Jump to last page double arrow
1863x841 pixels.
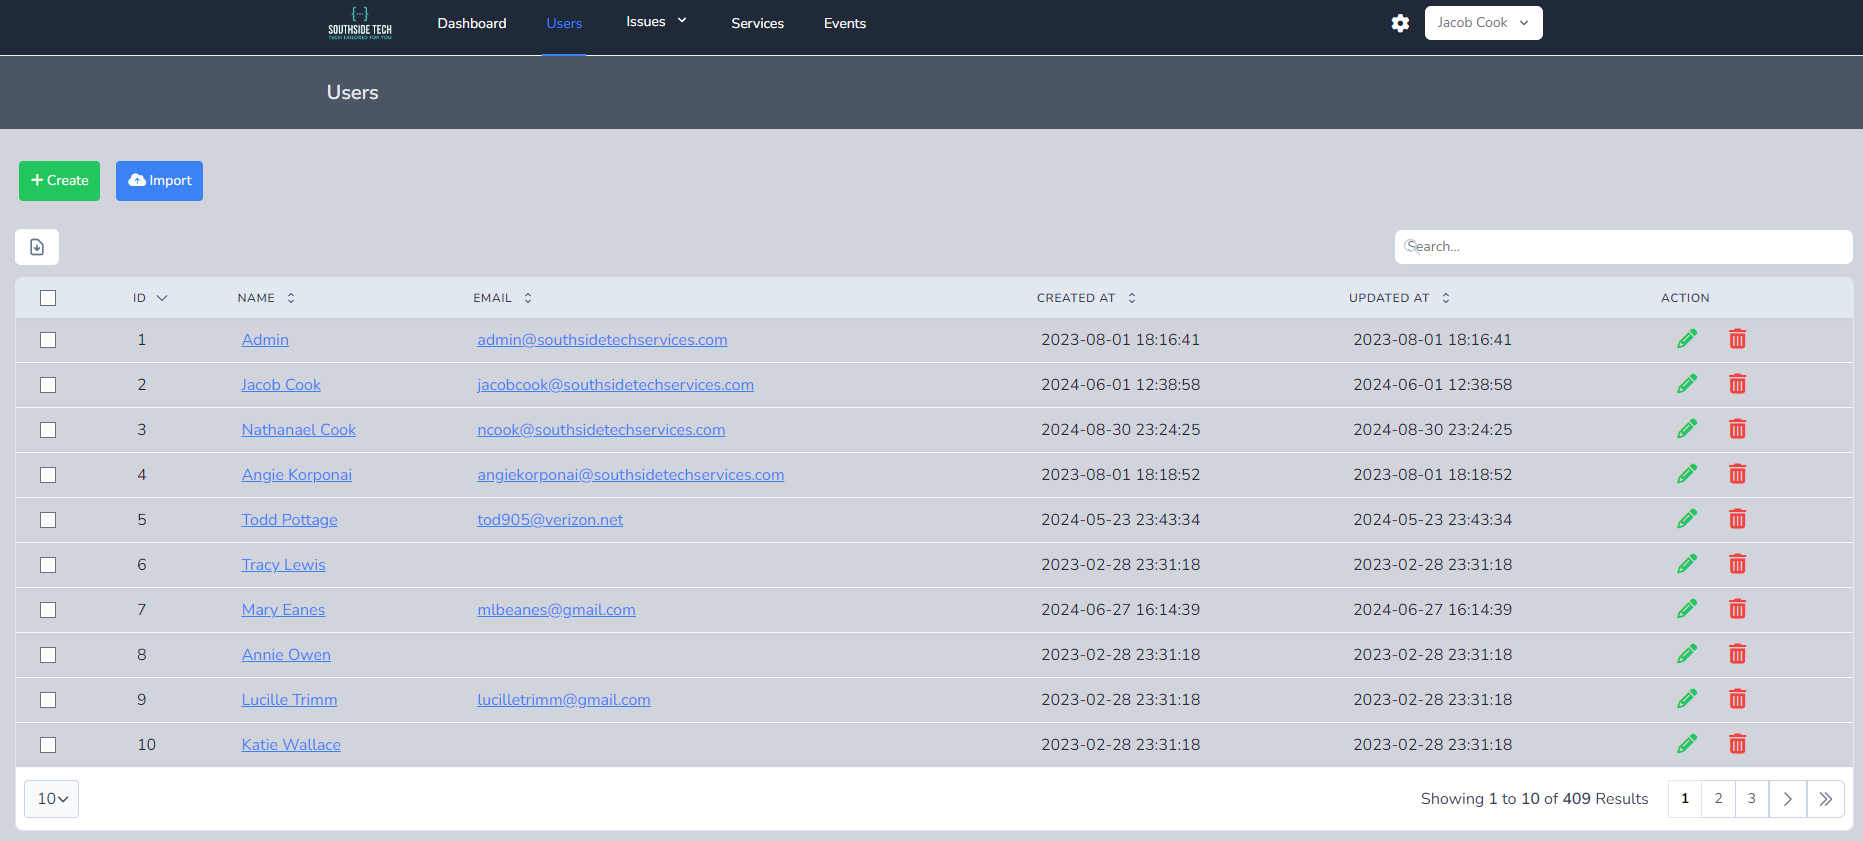(1825, 799)
